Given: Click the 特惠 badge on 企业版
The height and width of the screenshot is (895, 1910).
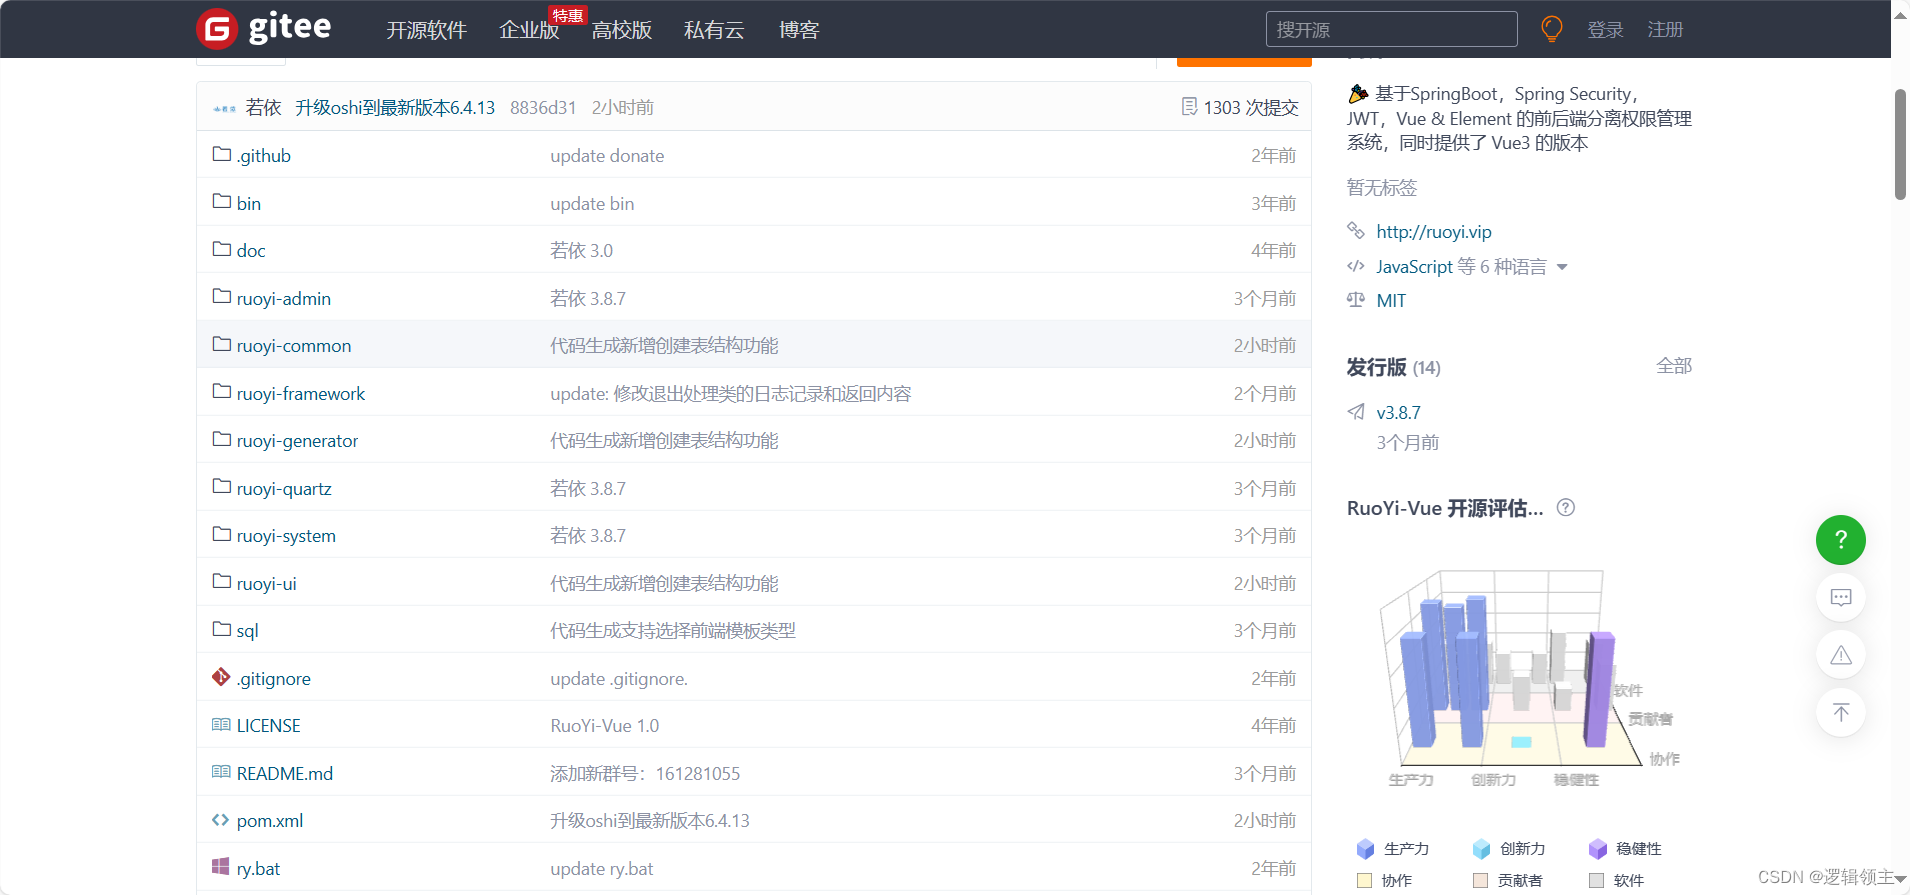Looking at the screenshot, I should pyautogui.click(x=567, y=16).
